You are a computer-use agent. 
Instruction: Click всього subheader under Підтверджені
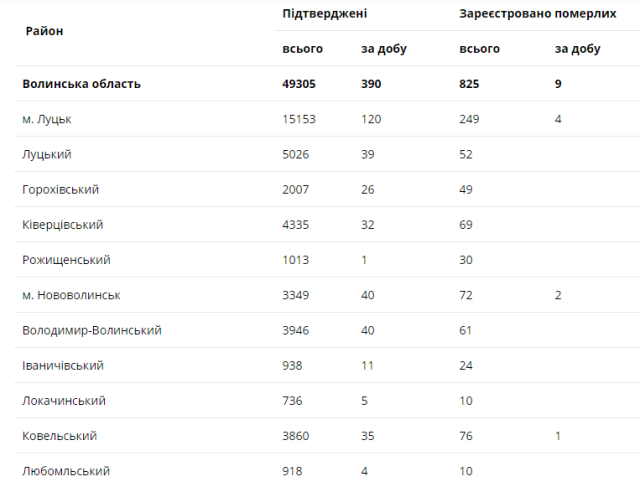tap(302, 48)
